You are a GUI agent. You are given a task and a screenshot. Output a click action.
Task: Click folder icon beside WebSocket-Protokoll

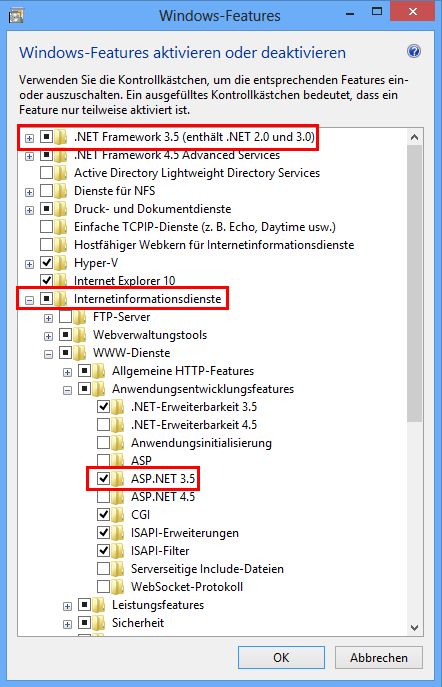coord(117,586)
